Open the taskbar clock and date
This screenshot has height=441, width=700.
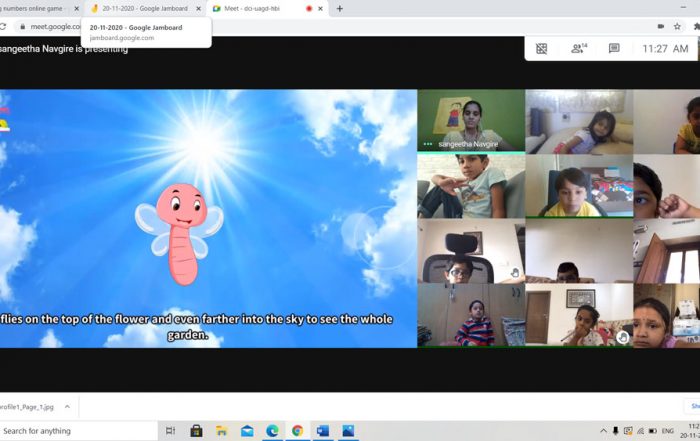690,431
